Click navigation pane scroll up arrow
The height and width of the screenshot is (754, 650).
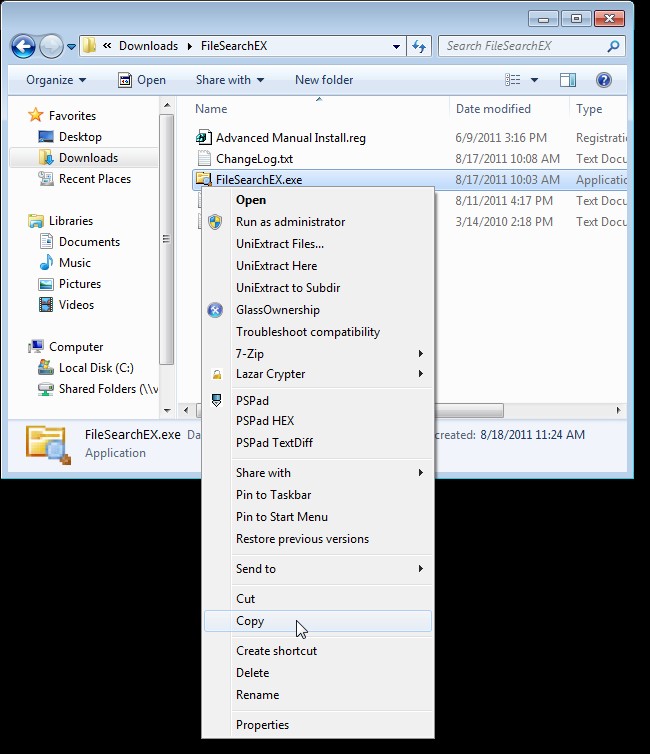tap(167, 105)
